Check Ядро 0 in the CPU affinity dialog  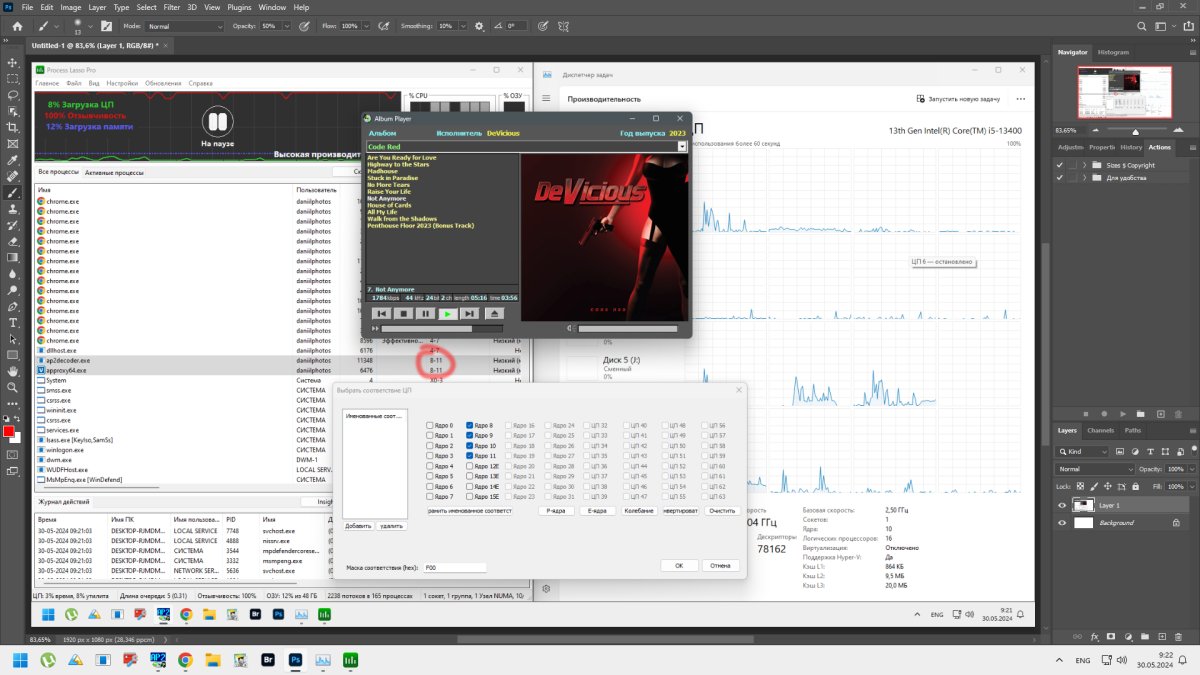tap(430, 425)
